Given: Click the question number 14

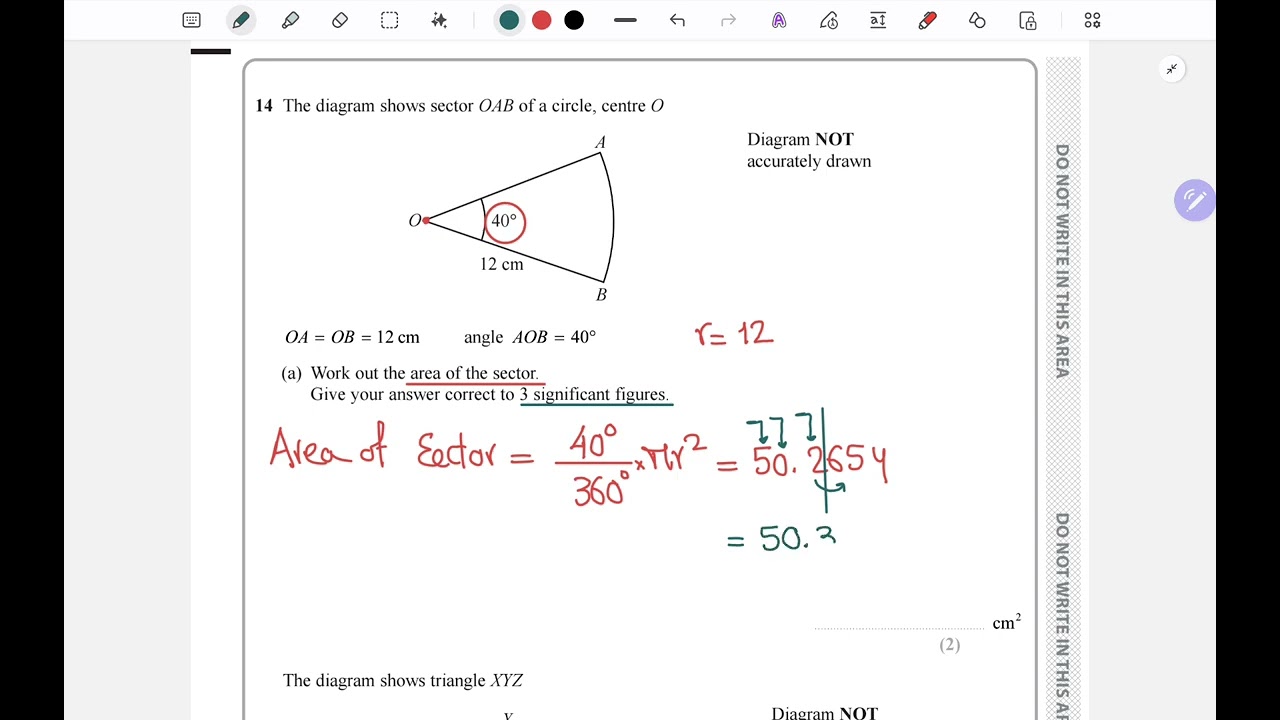Looking at the screenshot, I should pos(264,106).
